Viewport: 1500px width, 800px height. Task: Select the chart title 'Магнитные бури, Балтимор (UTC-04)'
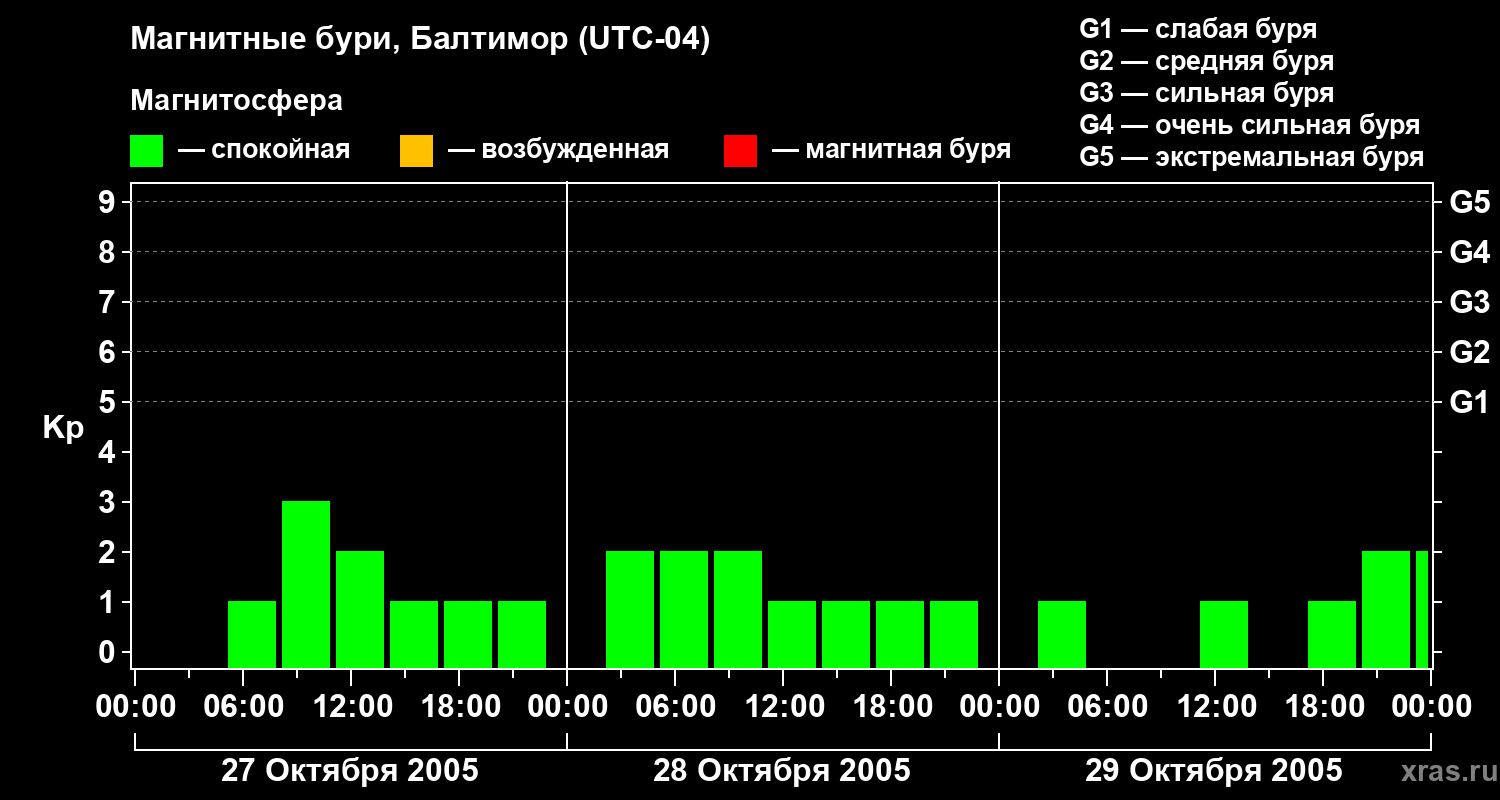(420, 40)
